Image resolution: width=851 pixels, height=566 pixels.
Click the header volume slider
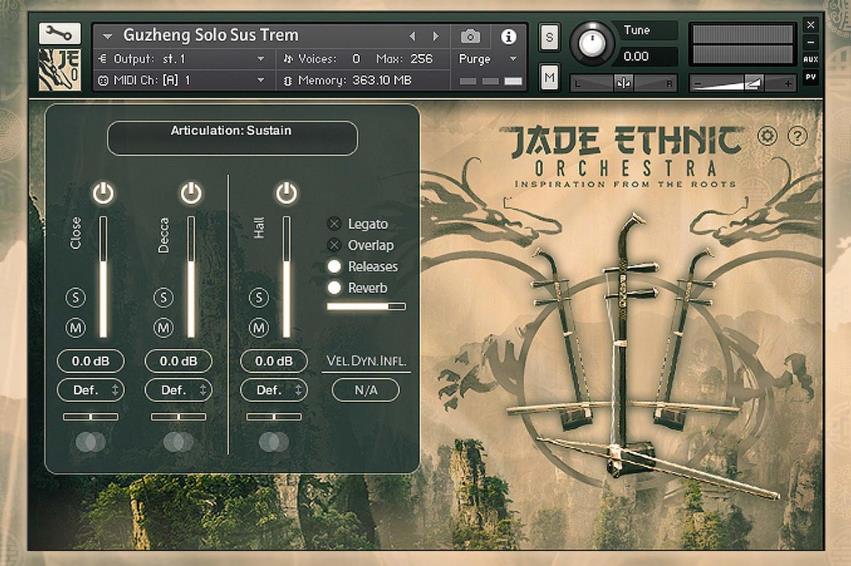[742, 83]
